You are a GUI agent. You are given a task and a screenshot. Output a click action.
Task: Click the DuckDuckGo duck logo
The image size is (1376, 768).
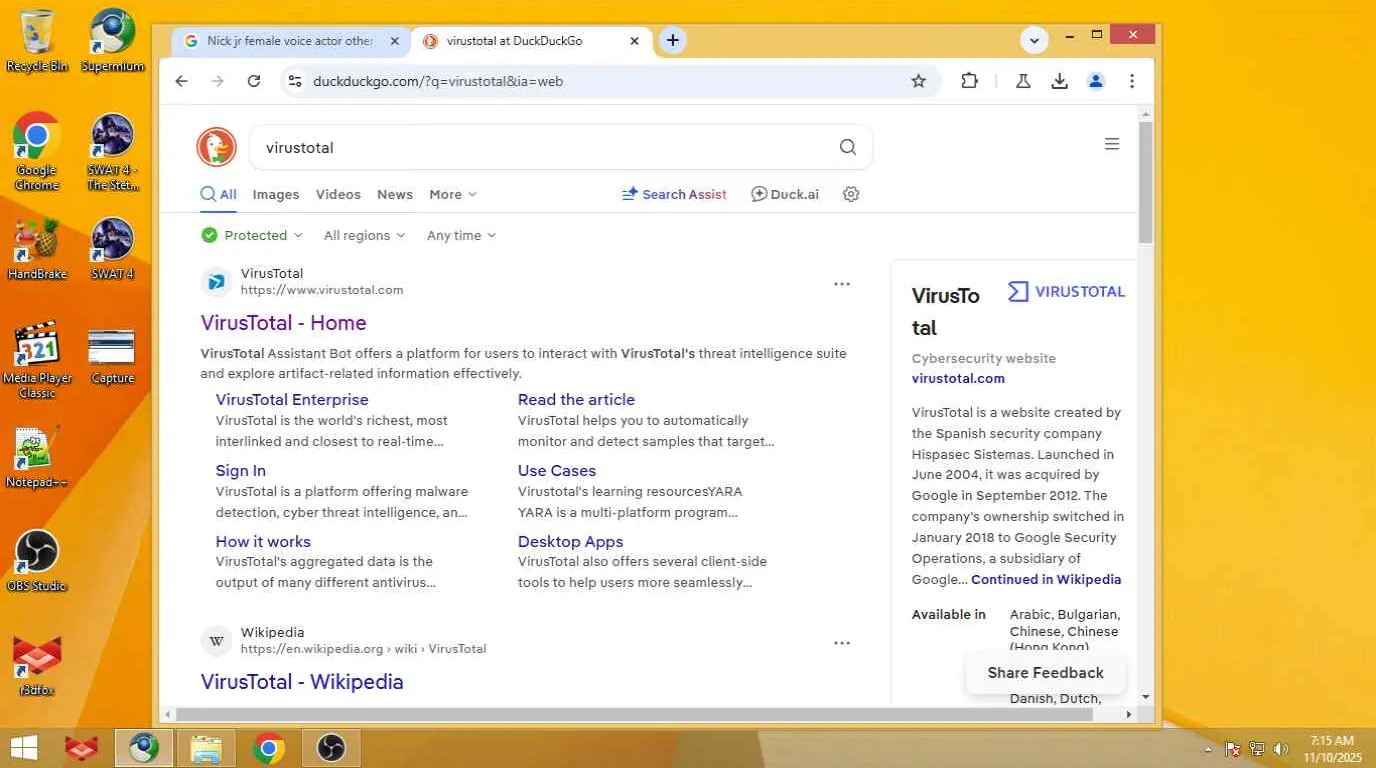pyautogui.click(x=217, y=147)
